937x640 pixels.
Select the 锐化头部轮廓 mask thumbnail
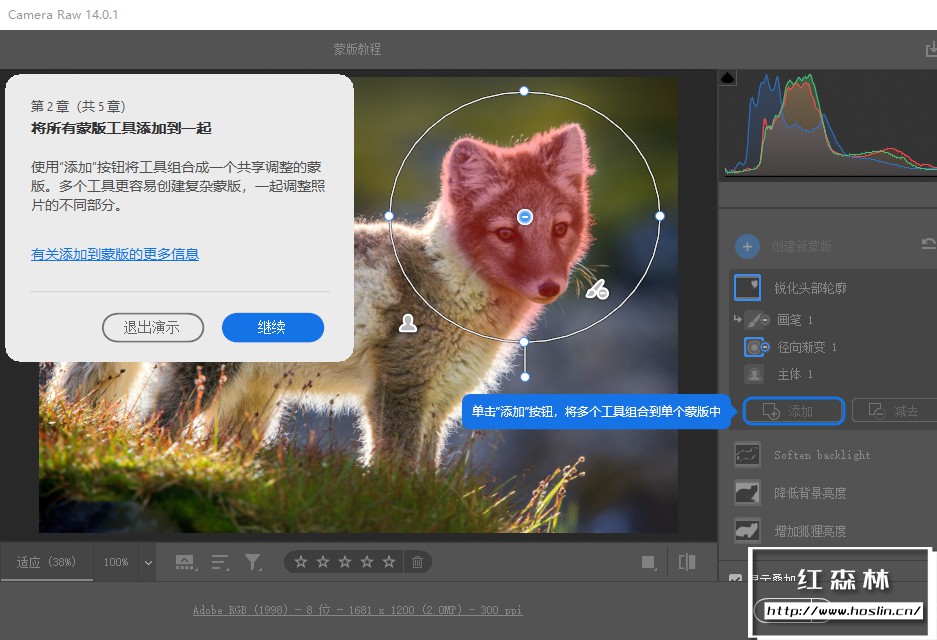coord(747,288)
